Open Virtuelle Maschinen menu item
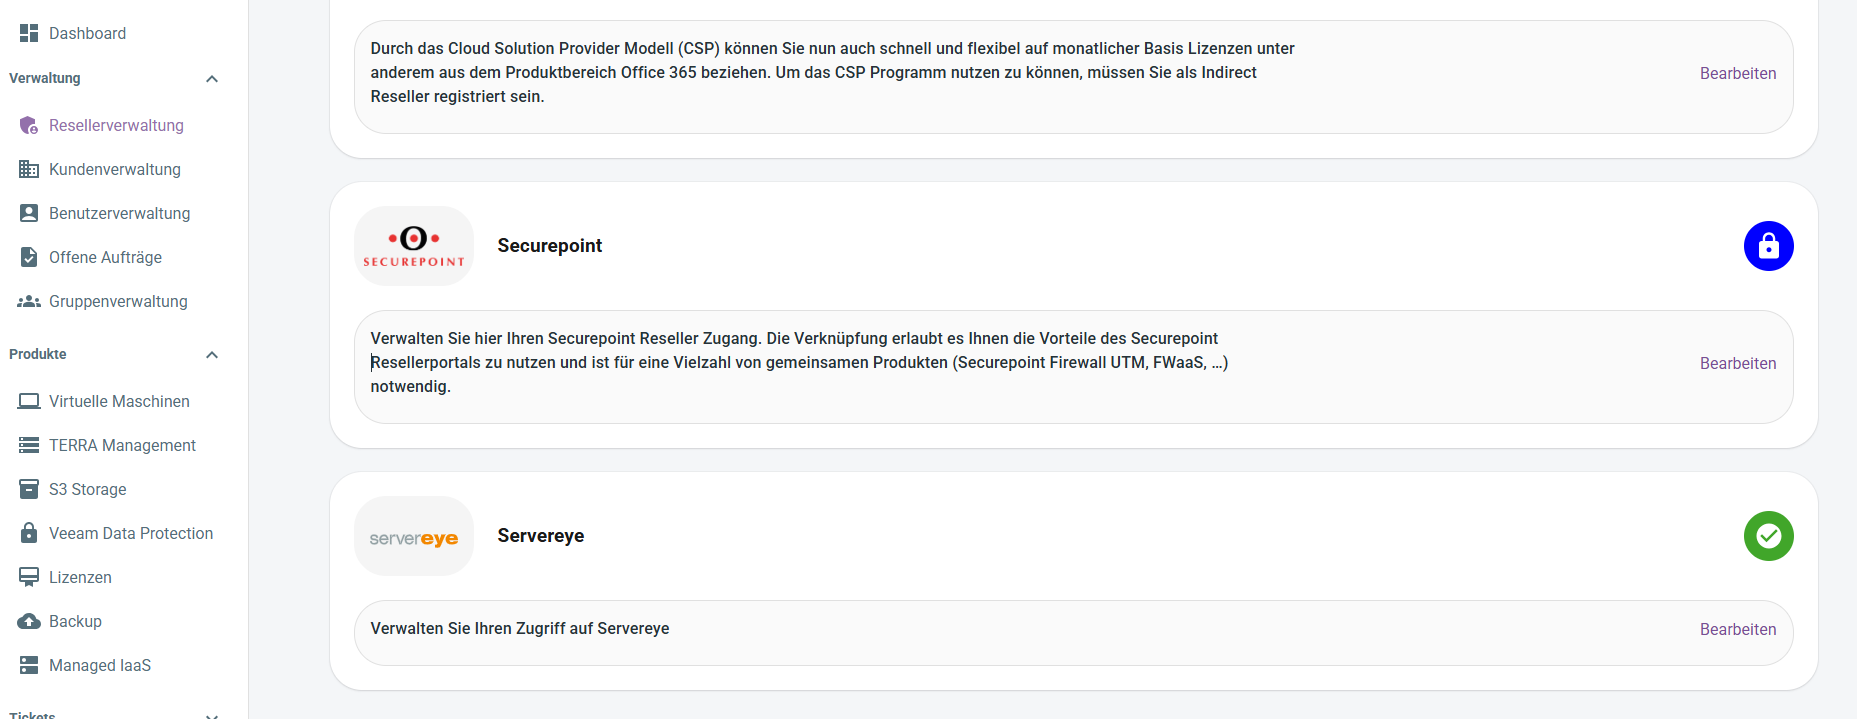1857x719 pixels. tap(119, 401)
